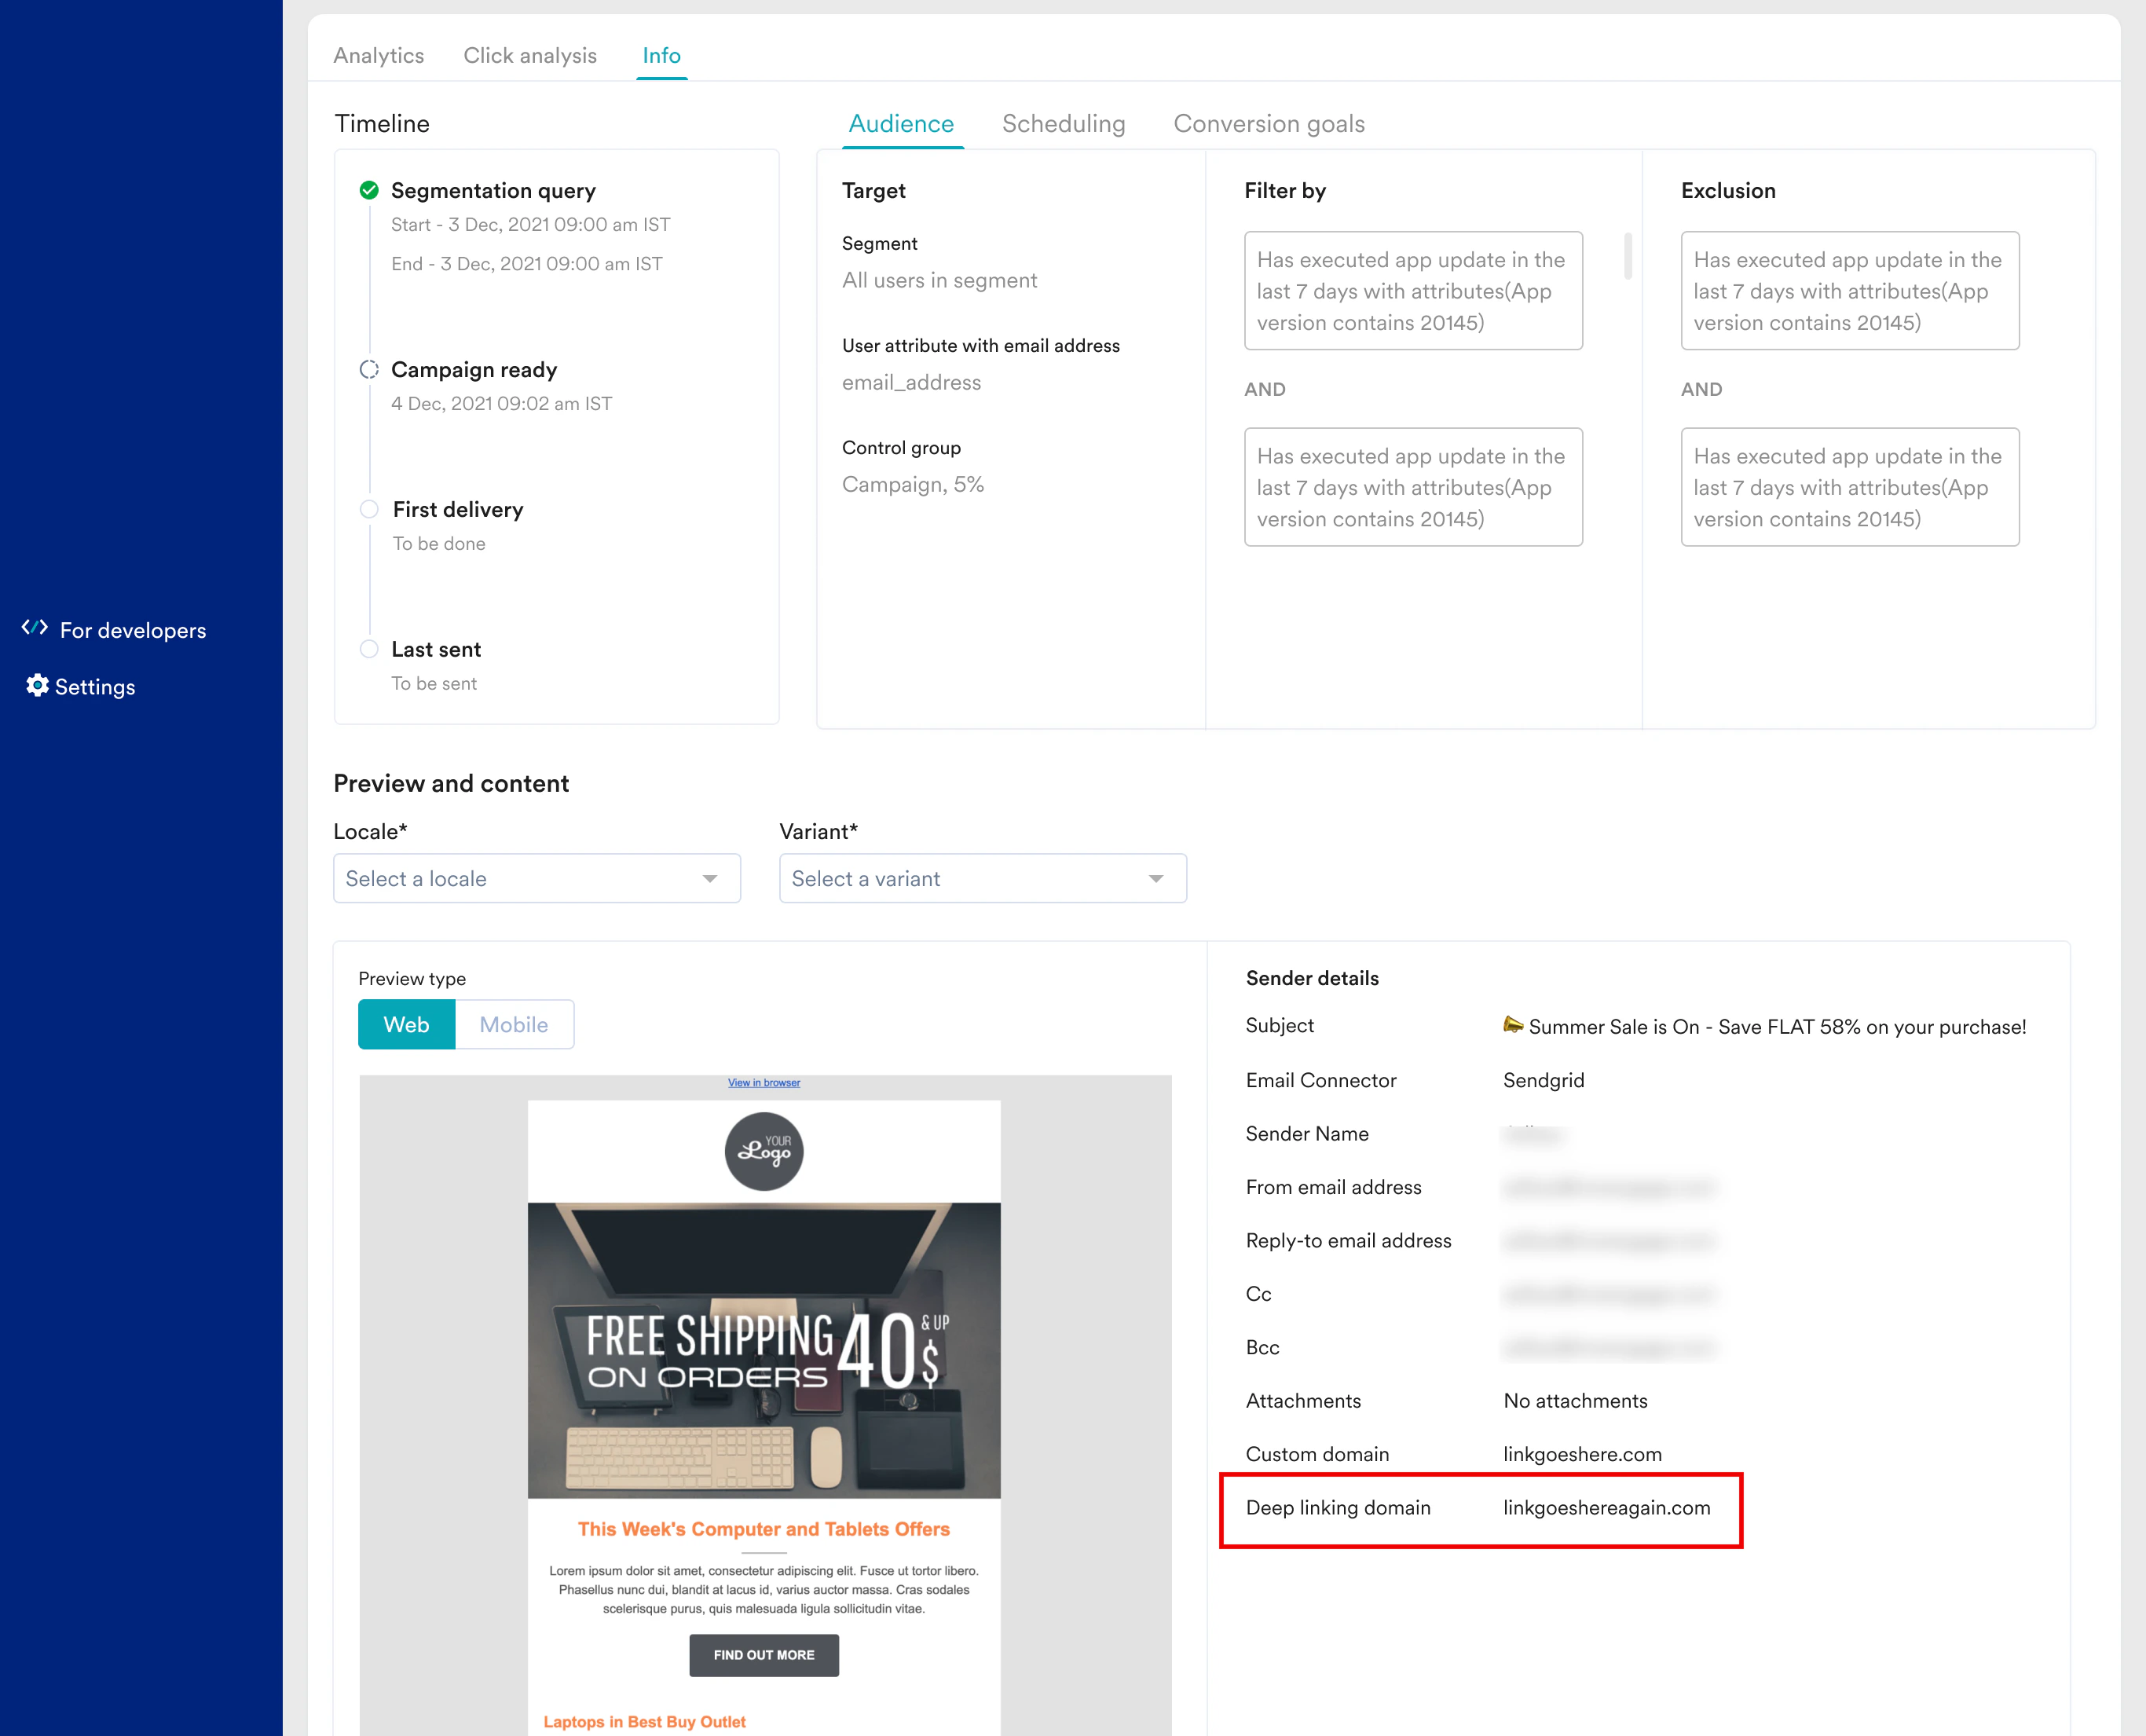Open the Scheduling tab
This screenshot has width=2146, height=1736.
click(1063, 123)
